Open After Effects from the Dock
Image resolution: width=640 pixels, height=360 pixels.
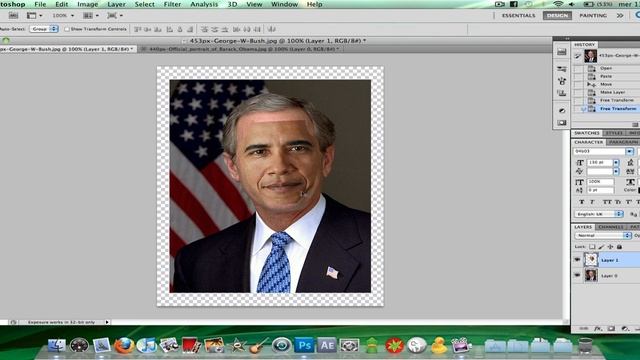tap(327, 345)
